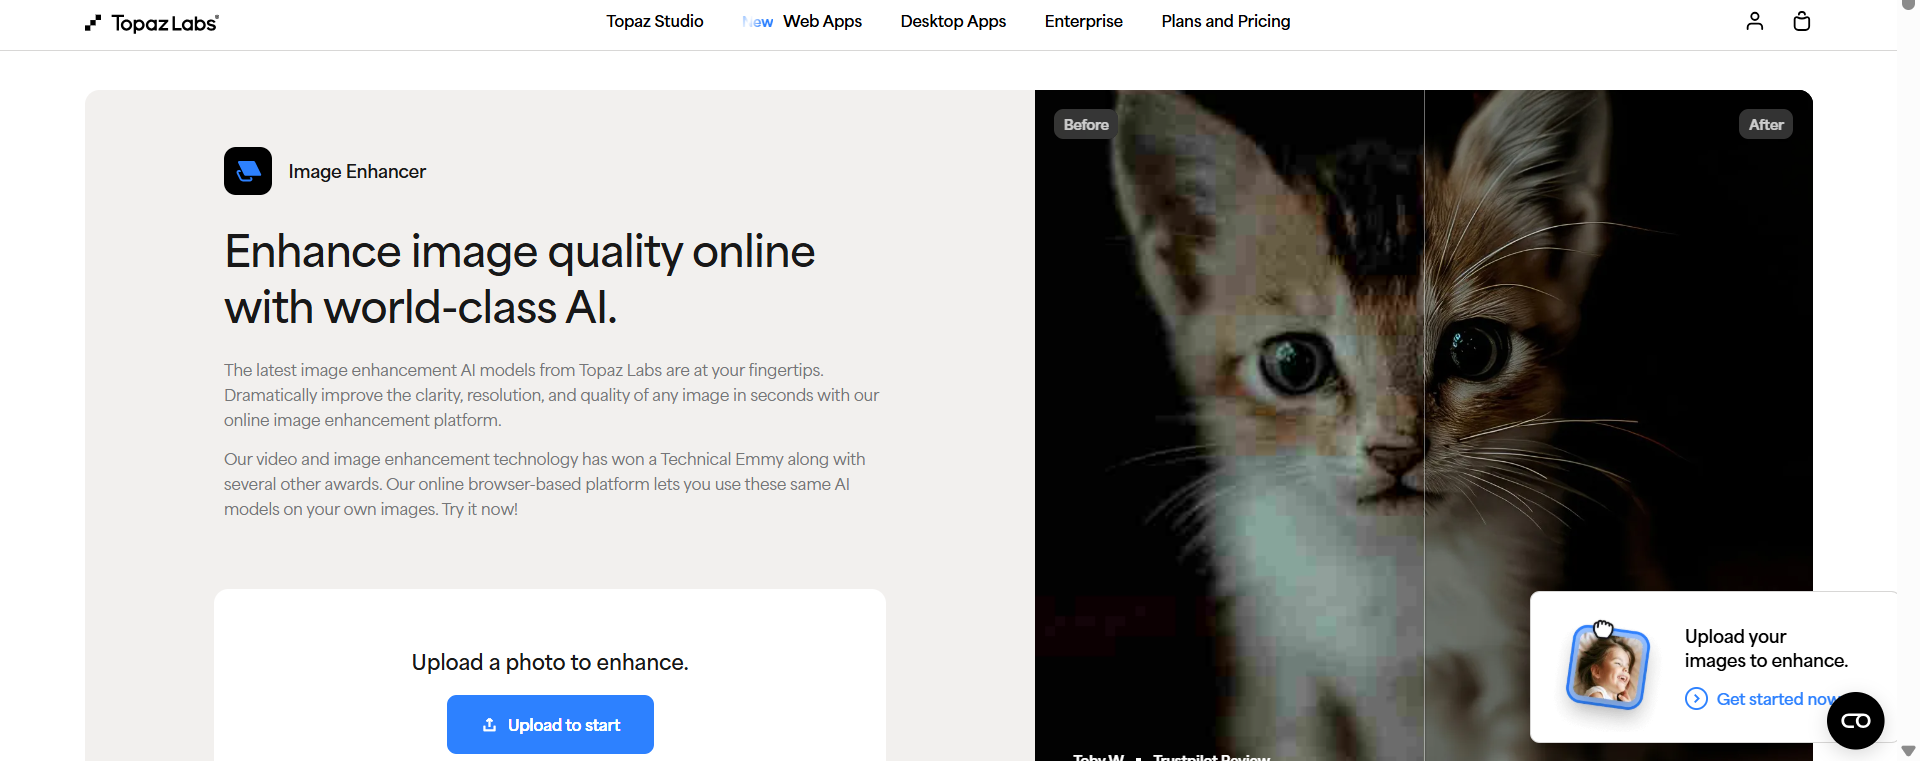The image size is (1920, 761).
Task: Go to Plans and Pricing
Action: click(1226, 21)
